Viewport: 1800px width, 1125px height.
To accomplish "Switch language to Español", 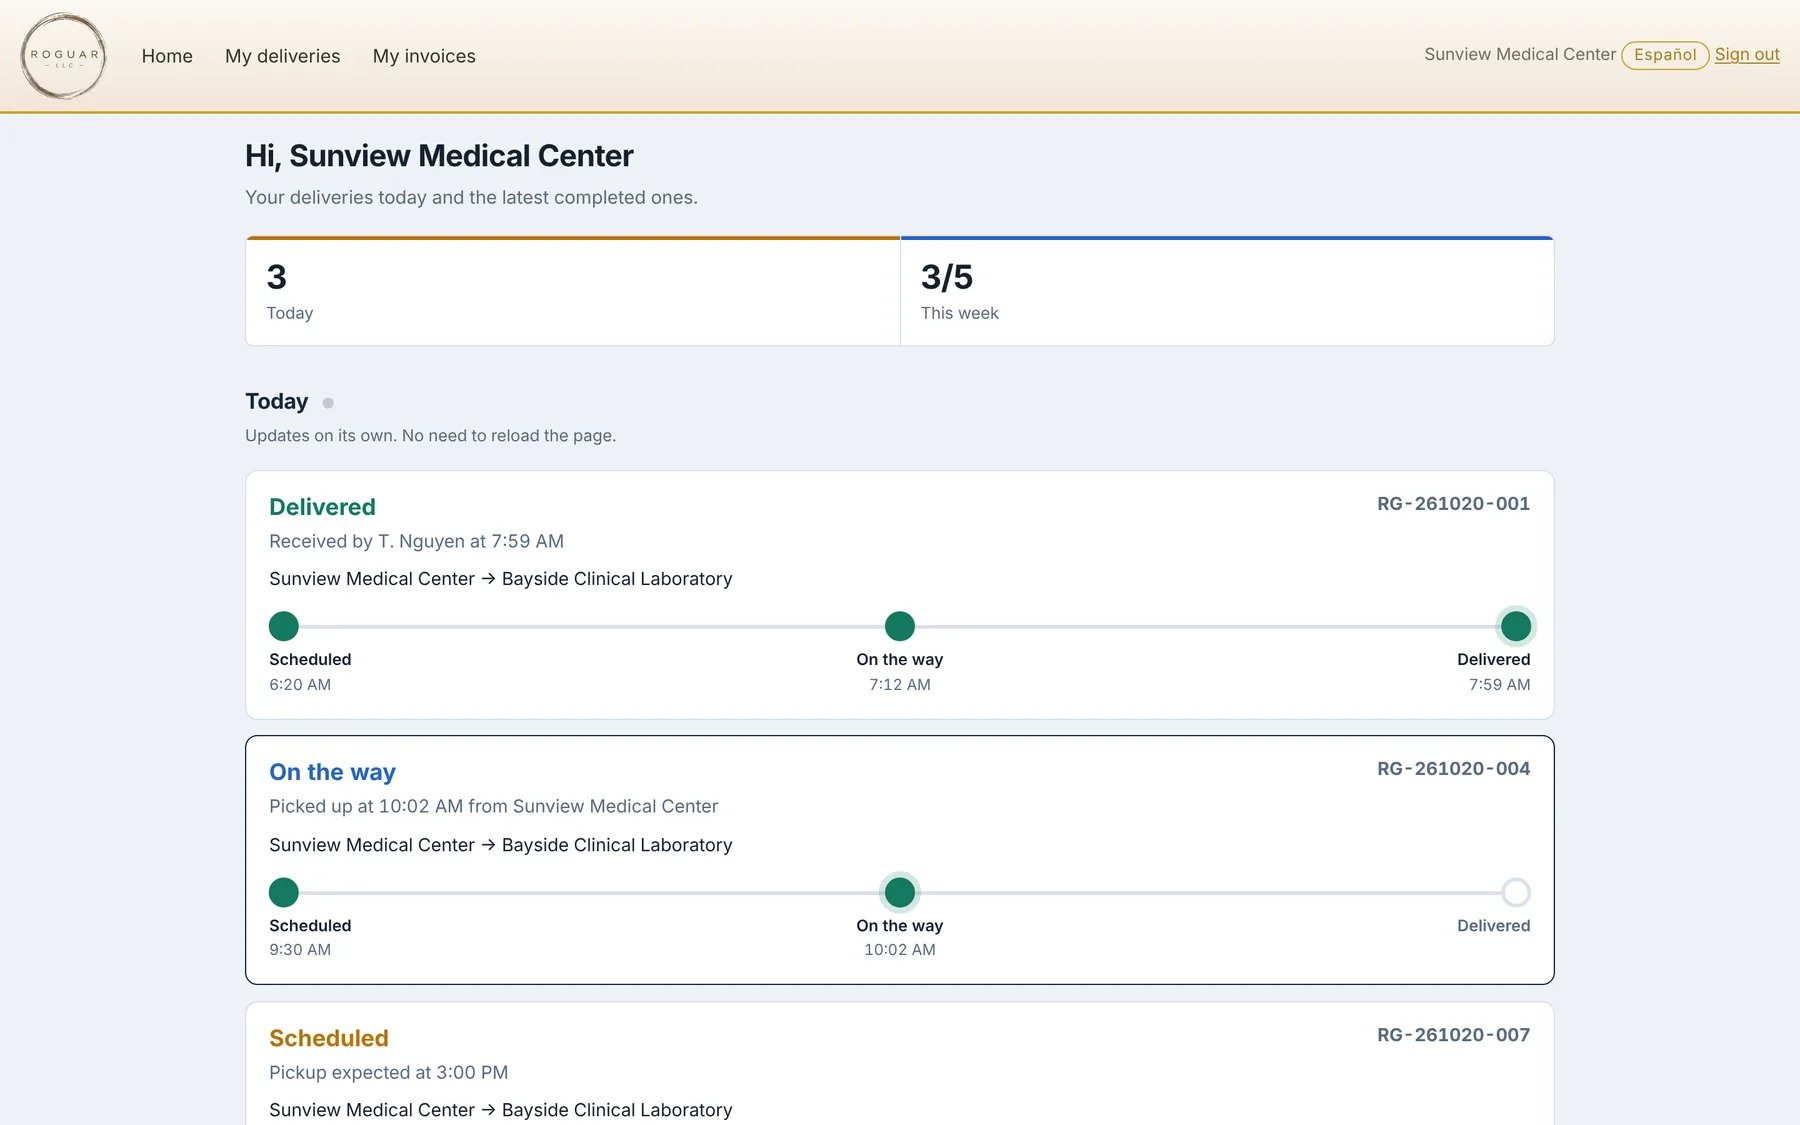I will 1665,55.
